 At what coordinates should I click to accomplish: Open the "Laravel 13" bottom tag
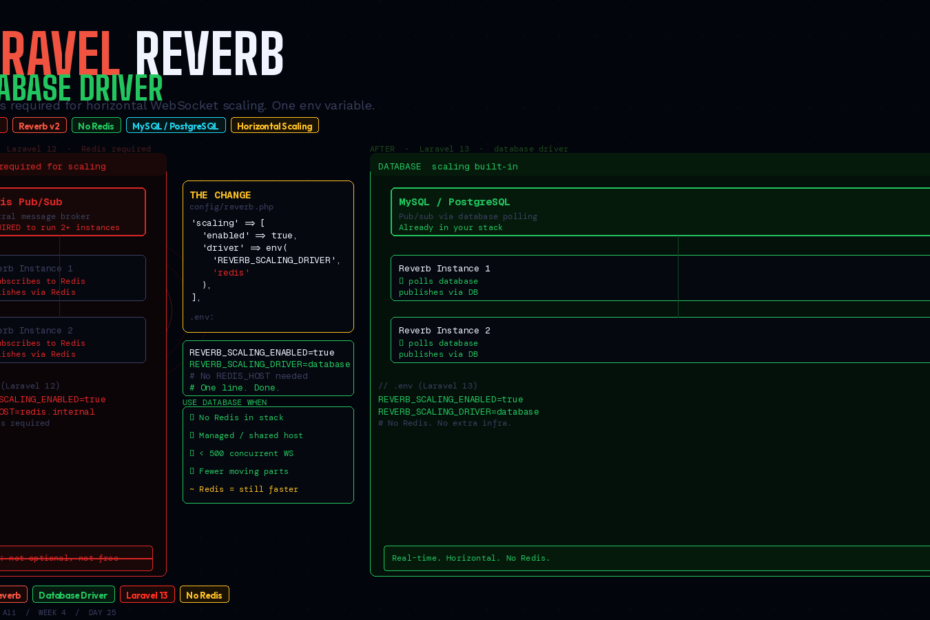[x=147, y=595]
